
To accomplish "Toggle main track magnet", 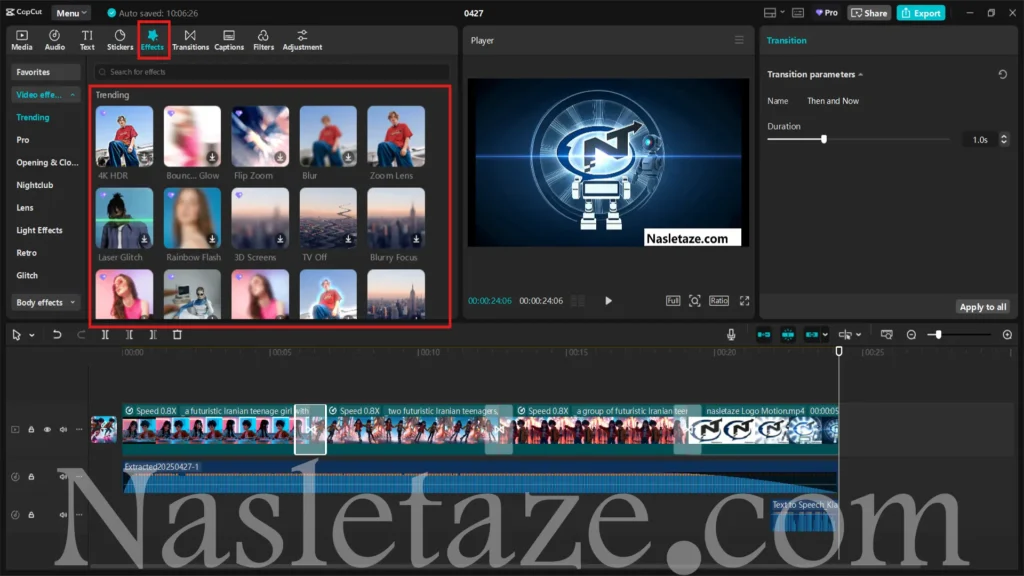I will click(763, 334).
